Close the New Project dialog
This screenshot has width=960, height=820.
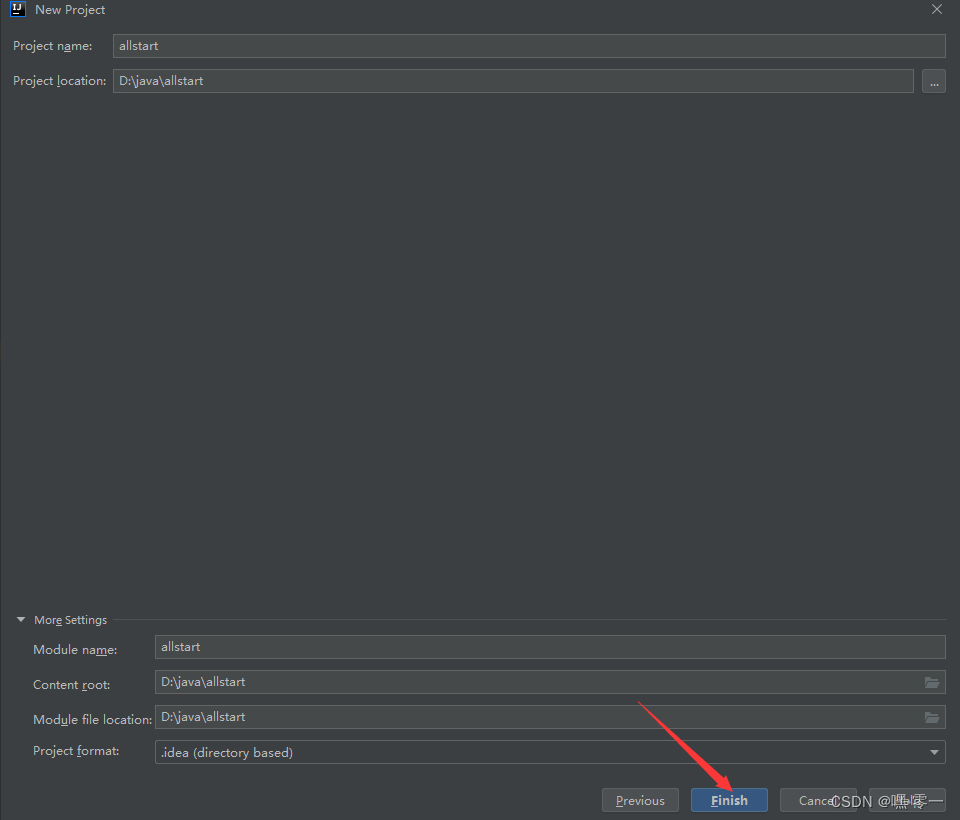point(937,9)
